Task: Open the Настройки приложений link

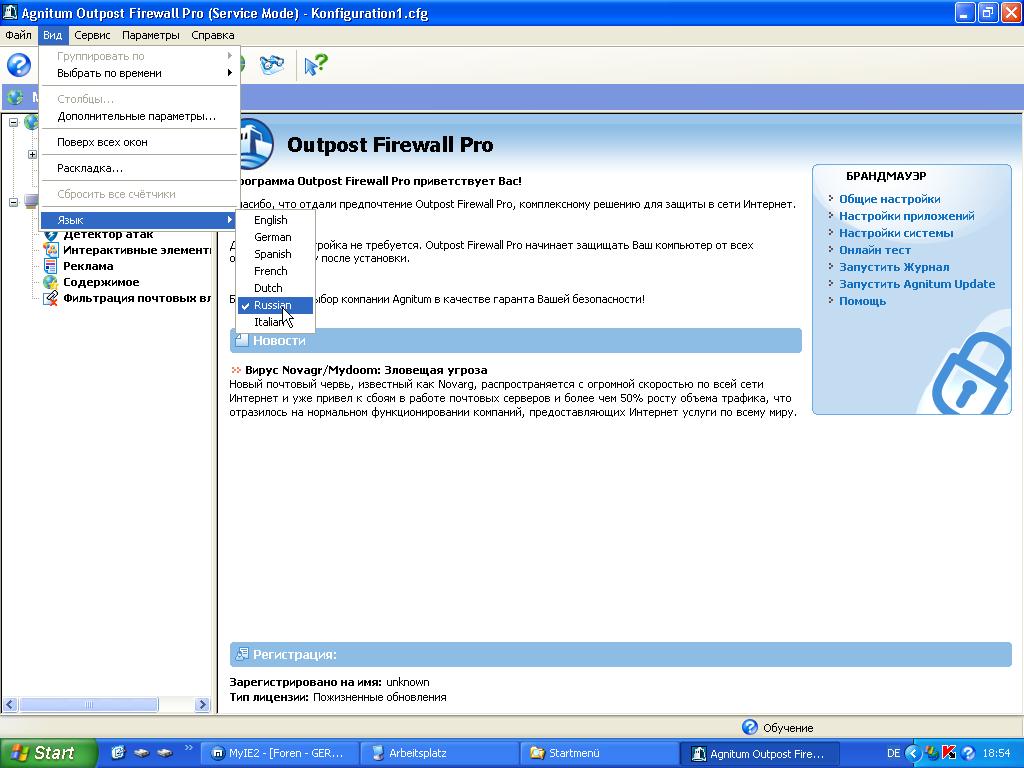Action: (906, 216)
